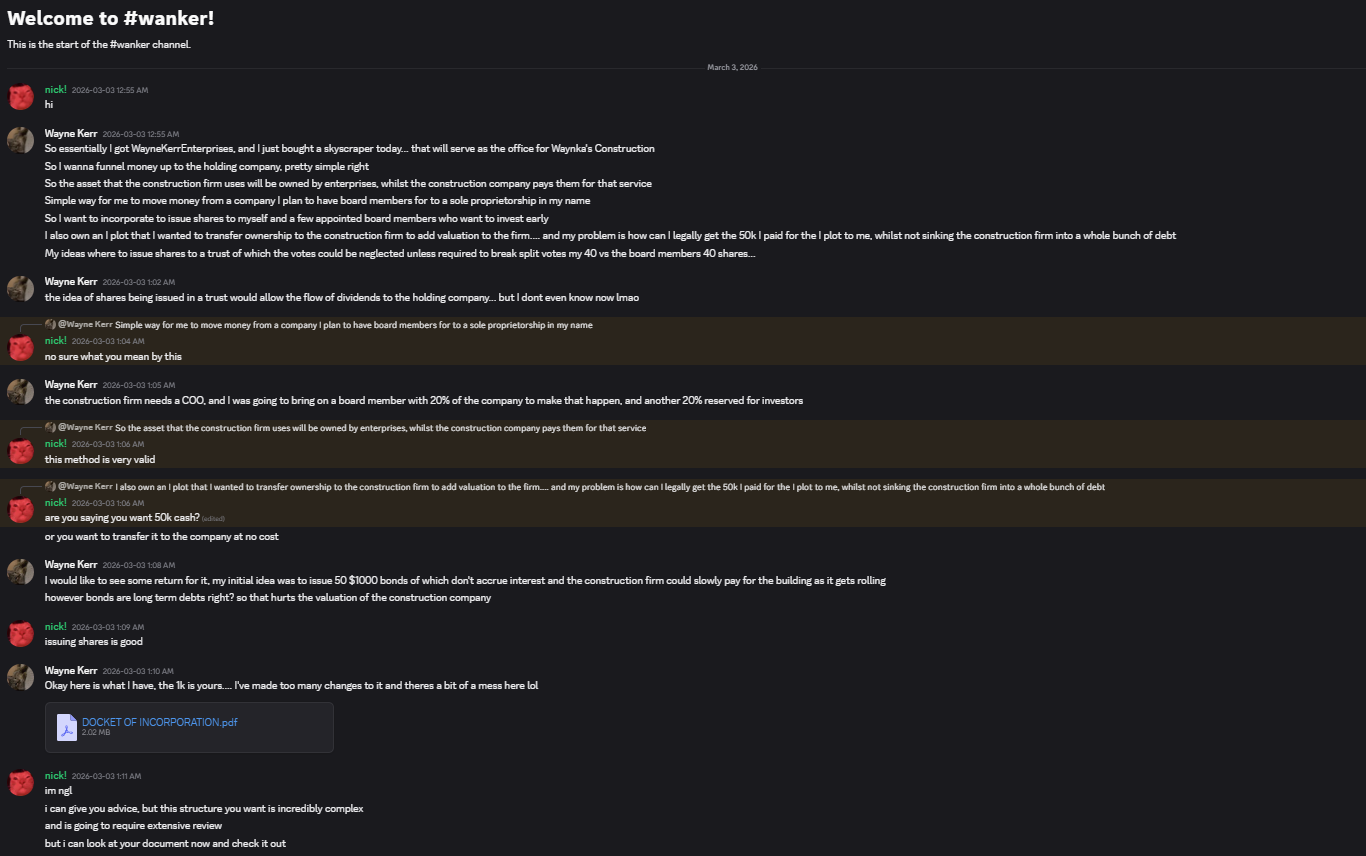Click the "(edited)" label after the 50k cash message
This screenshot has width=1366, height=856.
click(x=213, y=519)
